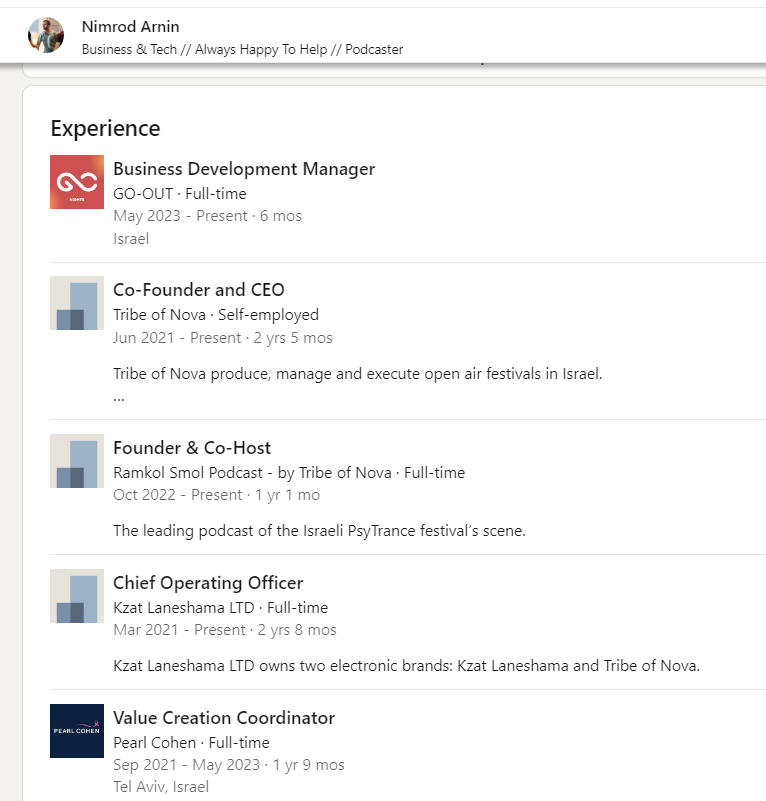The height and width of the screenshot is (801, 766).
Task: Select the May 2023 - Present · 6 mos text
Action: coord(207,216)
